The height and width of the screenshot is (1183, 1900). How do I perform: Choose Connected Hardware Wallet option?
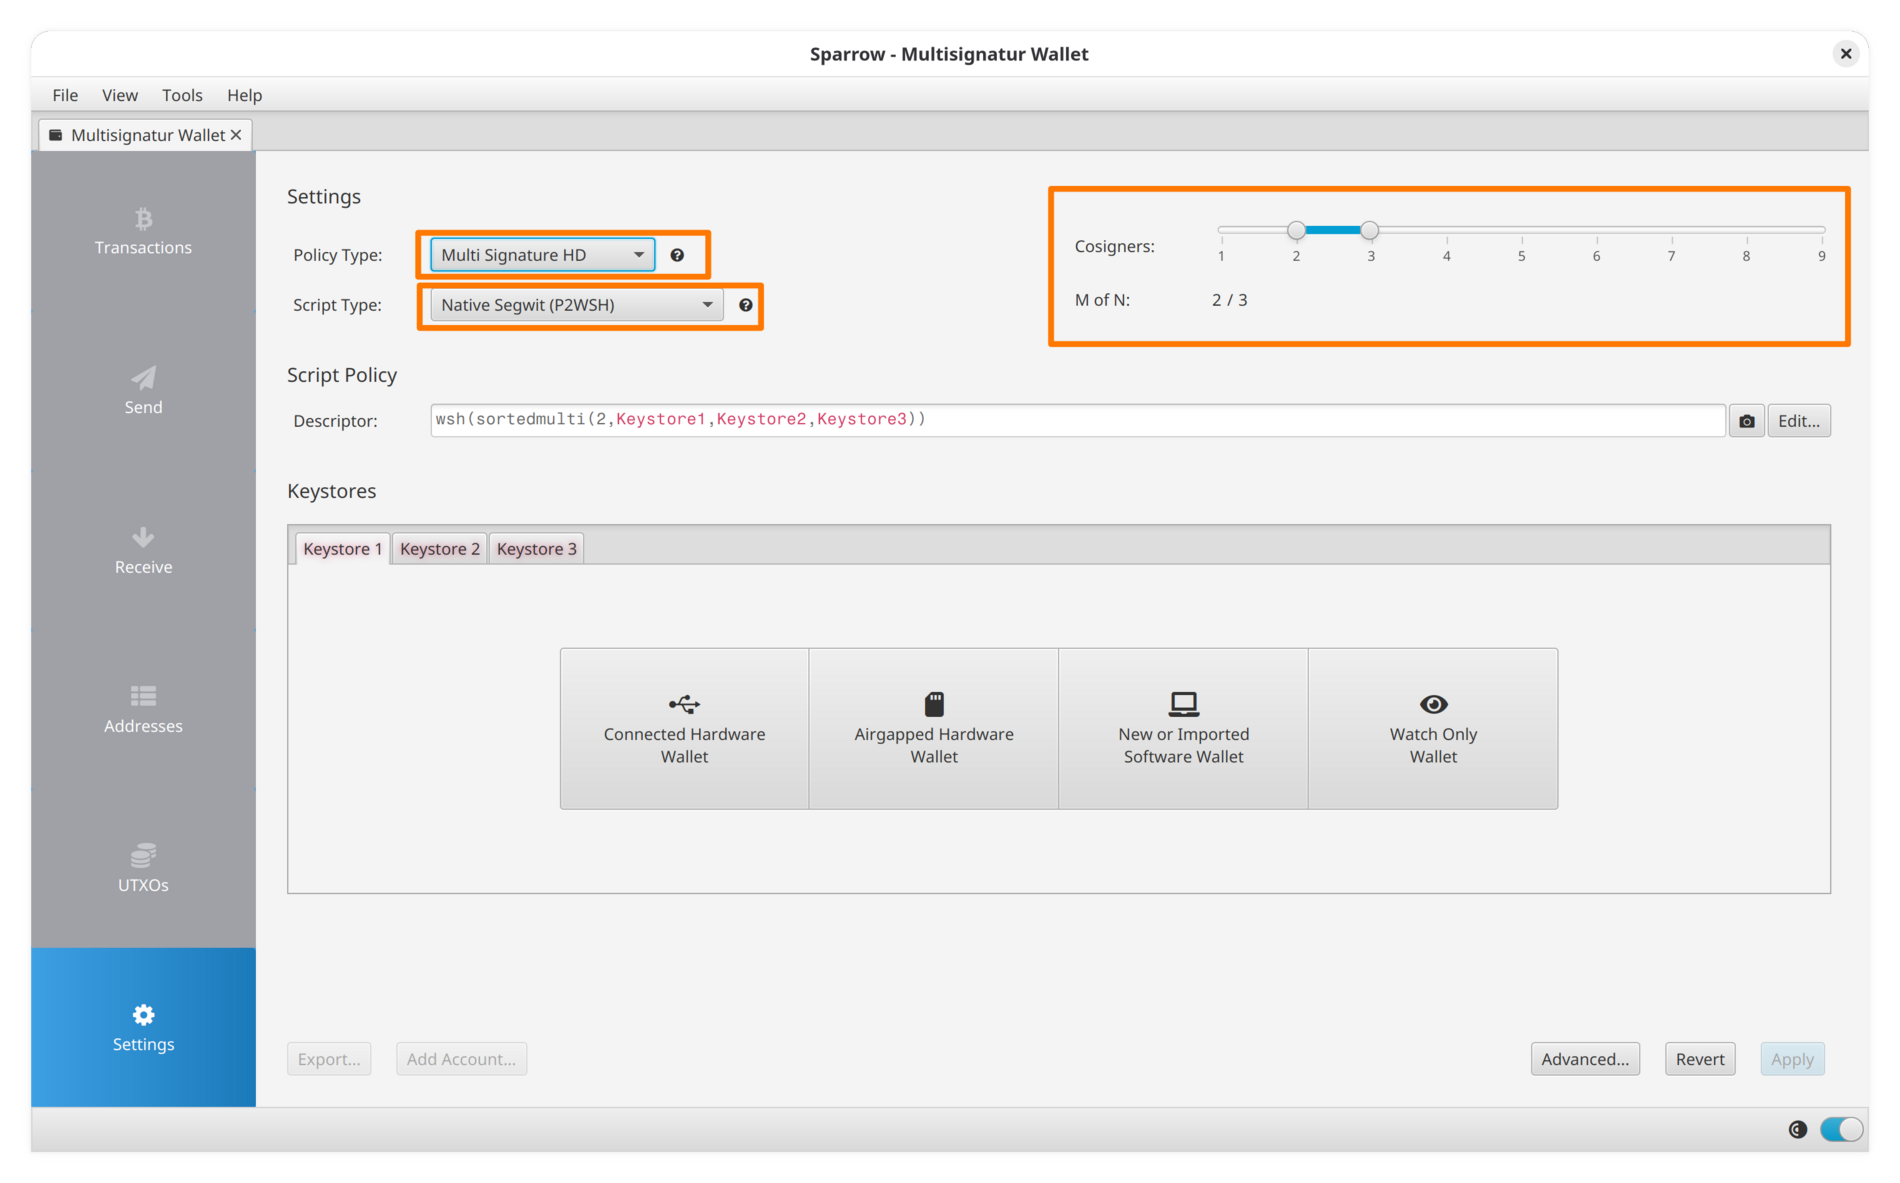pyautogui.click(x=684, y=729)
